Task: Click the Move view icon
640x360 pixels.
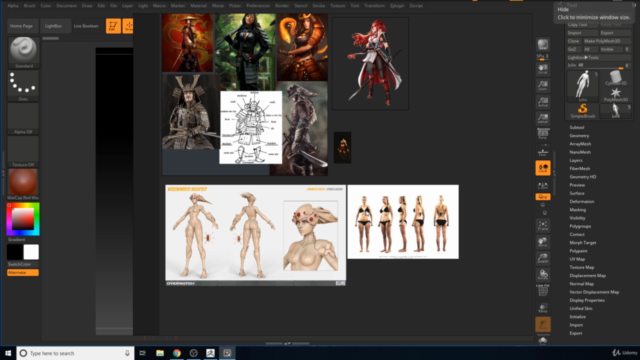Action: point(543,242)
